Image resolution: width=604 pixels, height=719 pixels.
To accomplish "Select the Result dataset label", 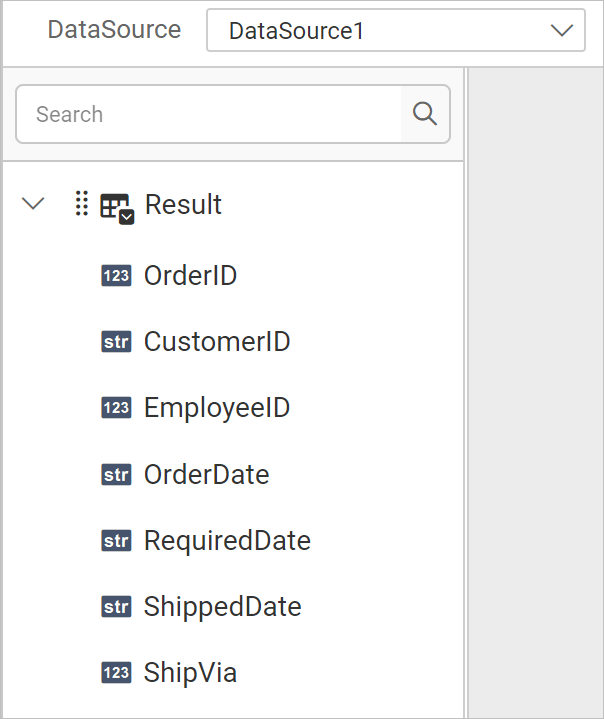I will [x=183, y=204].
